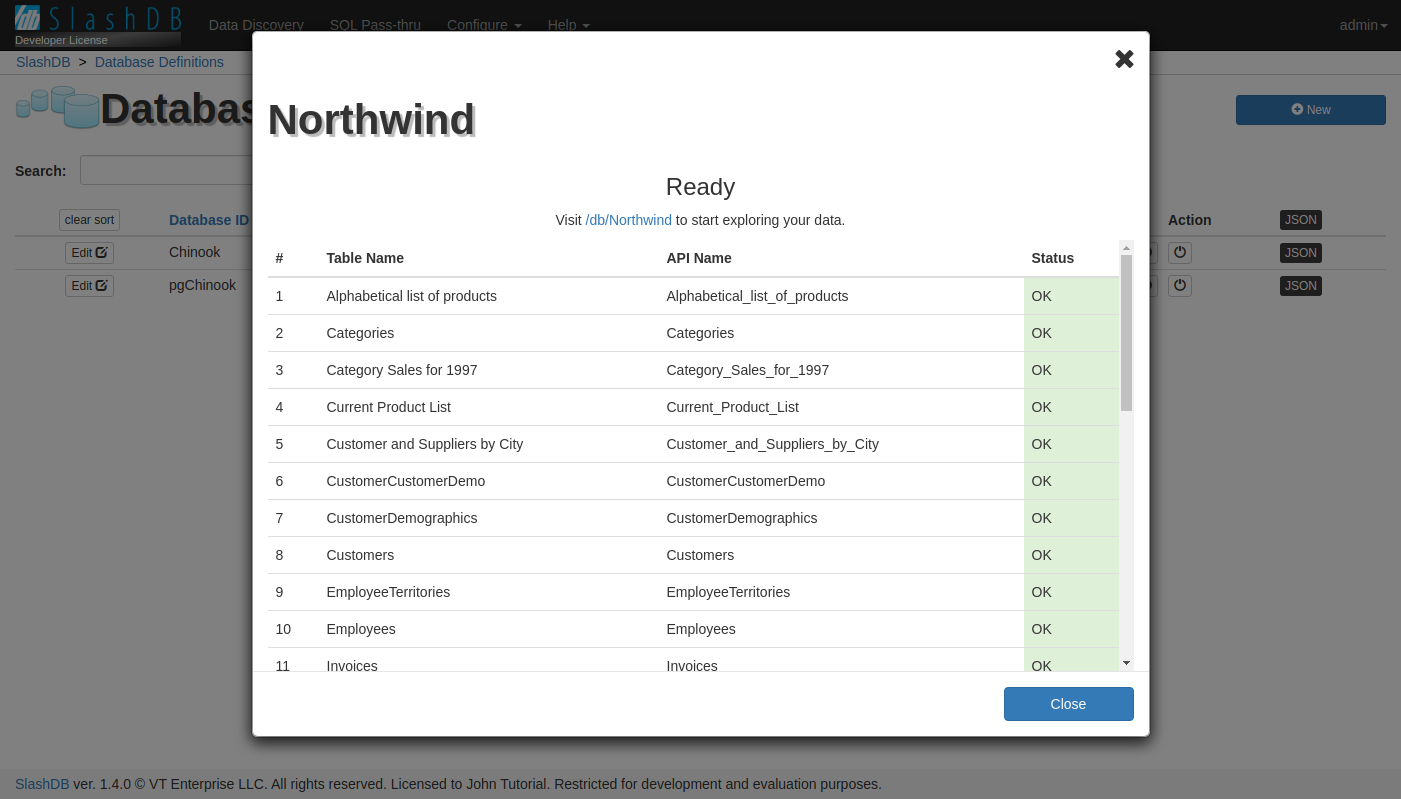Click the New database button
The height and width of the screenshot is (799, 1401).
[x=1310, y=110]
